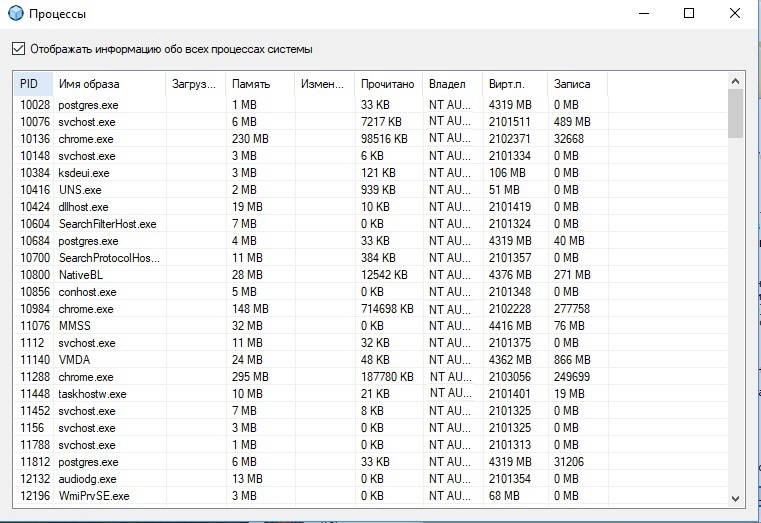This screenshot has height=523, width=761.
Task: Sort list by PID column header
Action: [x=29, y=84]
